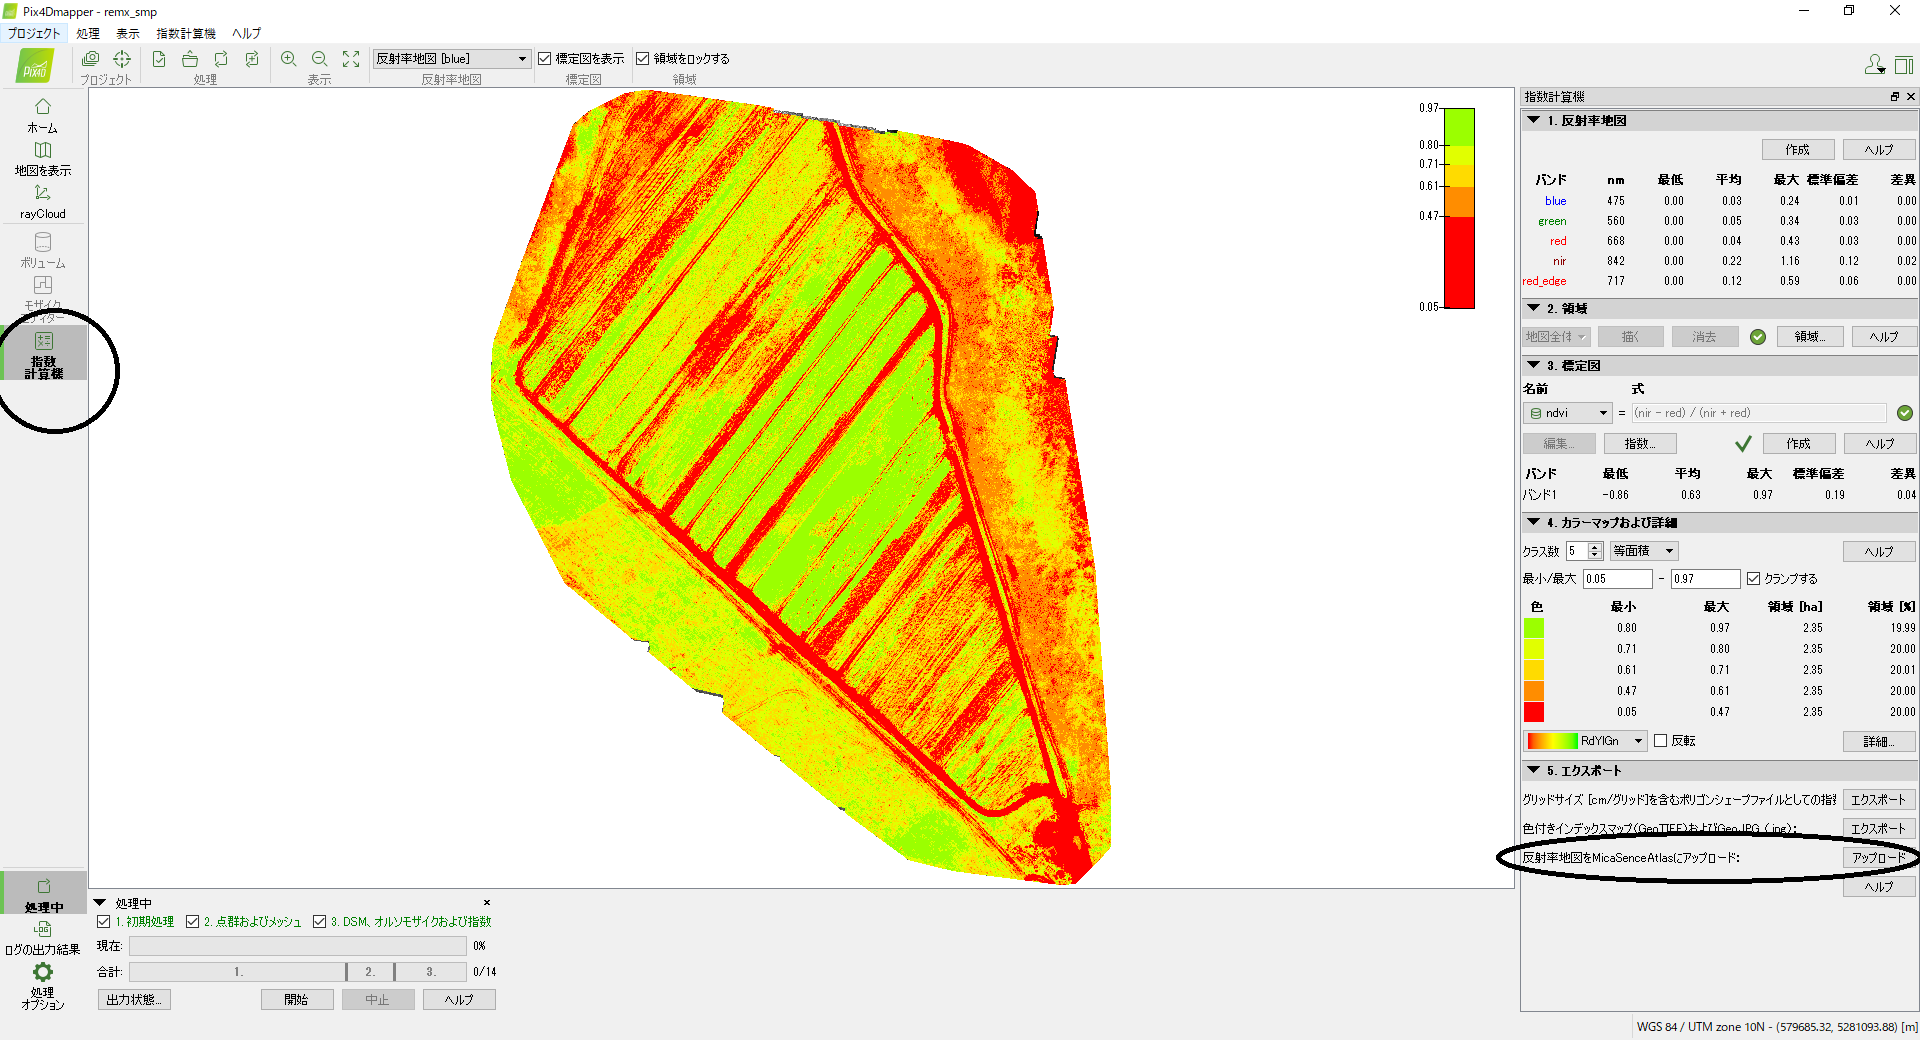Zoom out on the map view
1920x1040 pixels.
click(x=320, y=59)
